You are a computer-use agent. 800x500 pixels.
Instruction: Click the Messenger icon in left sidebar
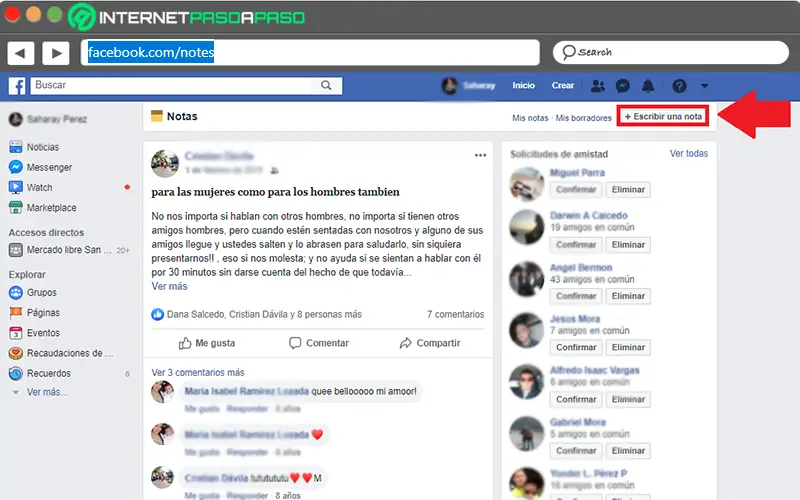tap(16, 167)
